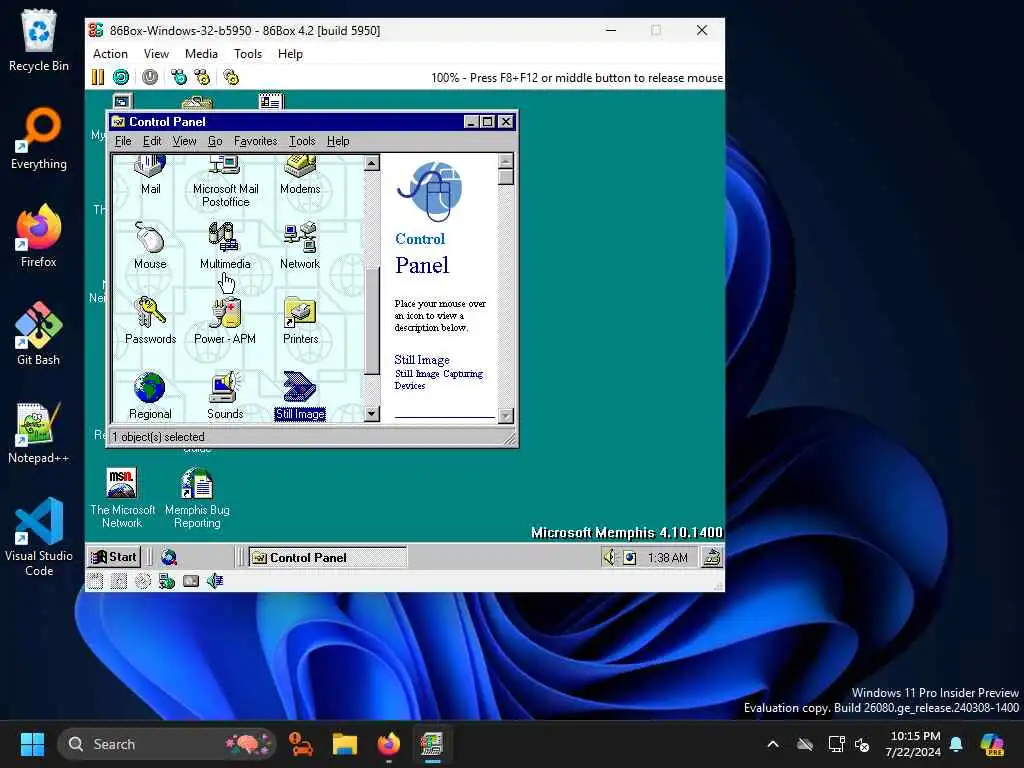Click the volume speaker tray icon in Memphis
The width and height of the screenshot is (1024, 768).
tap(609, 557)
